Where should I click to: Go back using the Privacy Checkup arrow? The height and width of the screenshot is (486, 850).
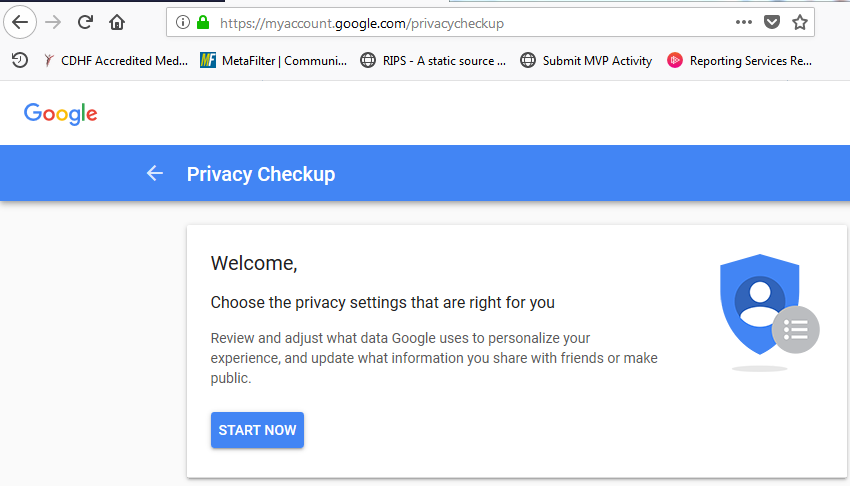(154, 174)
